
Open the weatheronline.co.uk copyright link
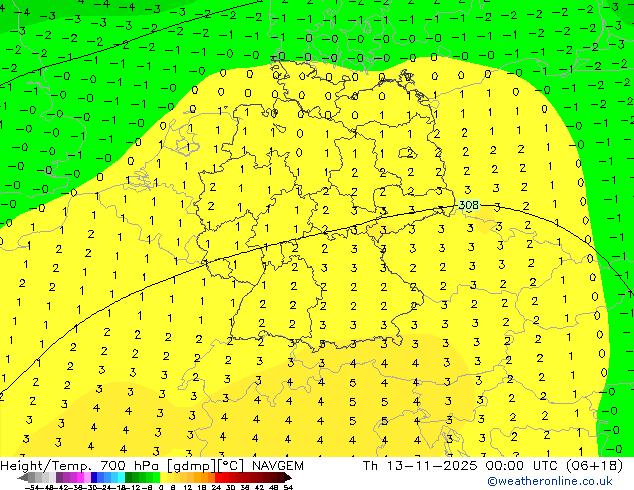(550, 481)
